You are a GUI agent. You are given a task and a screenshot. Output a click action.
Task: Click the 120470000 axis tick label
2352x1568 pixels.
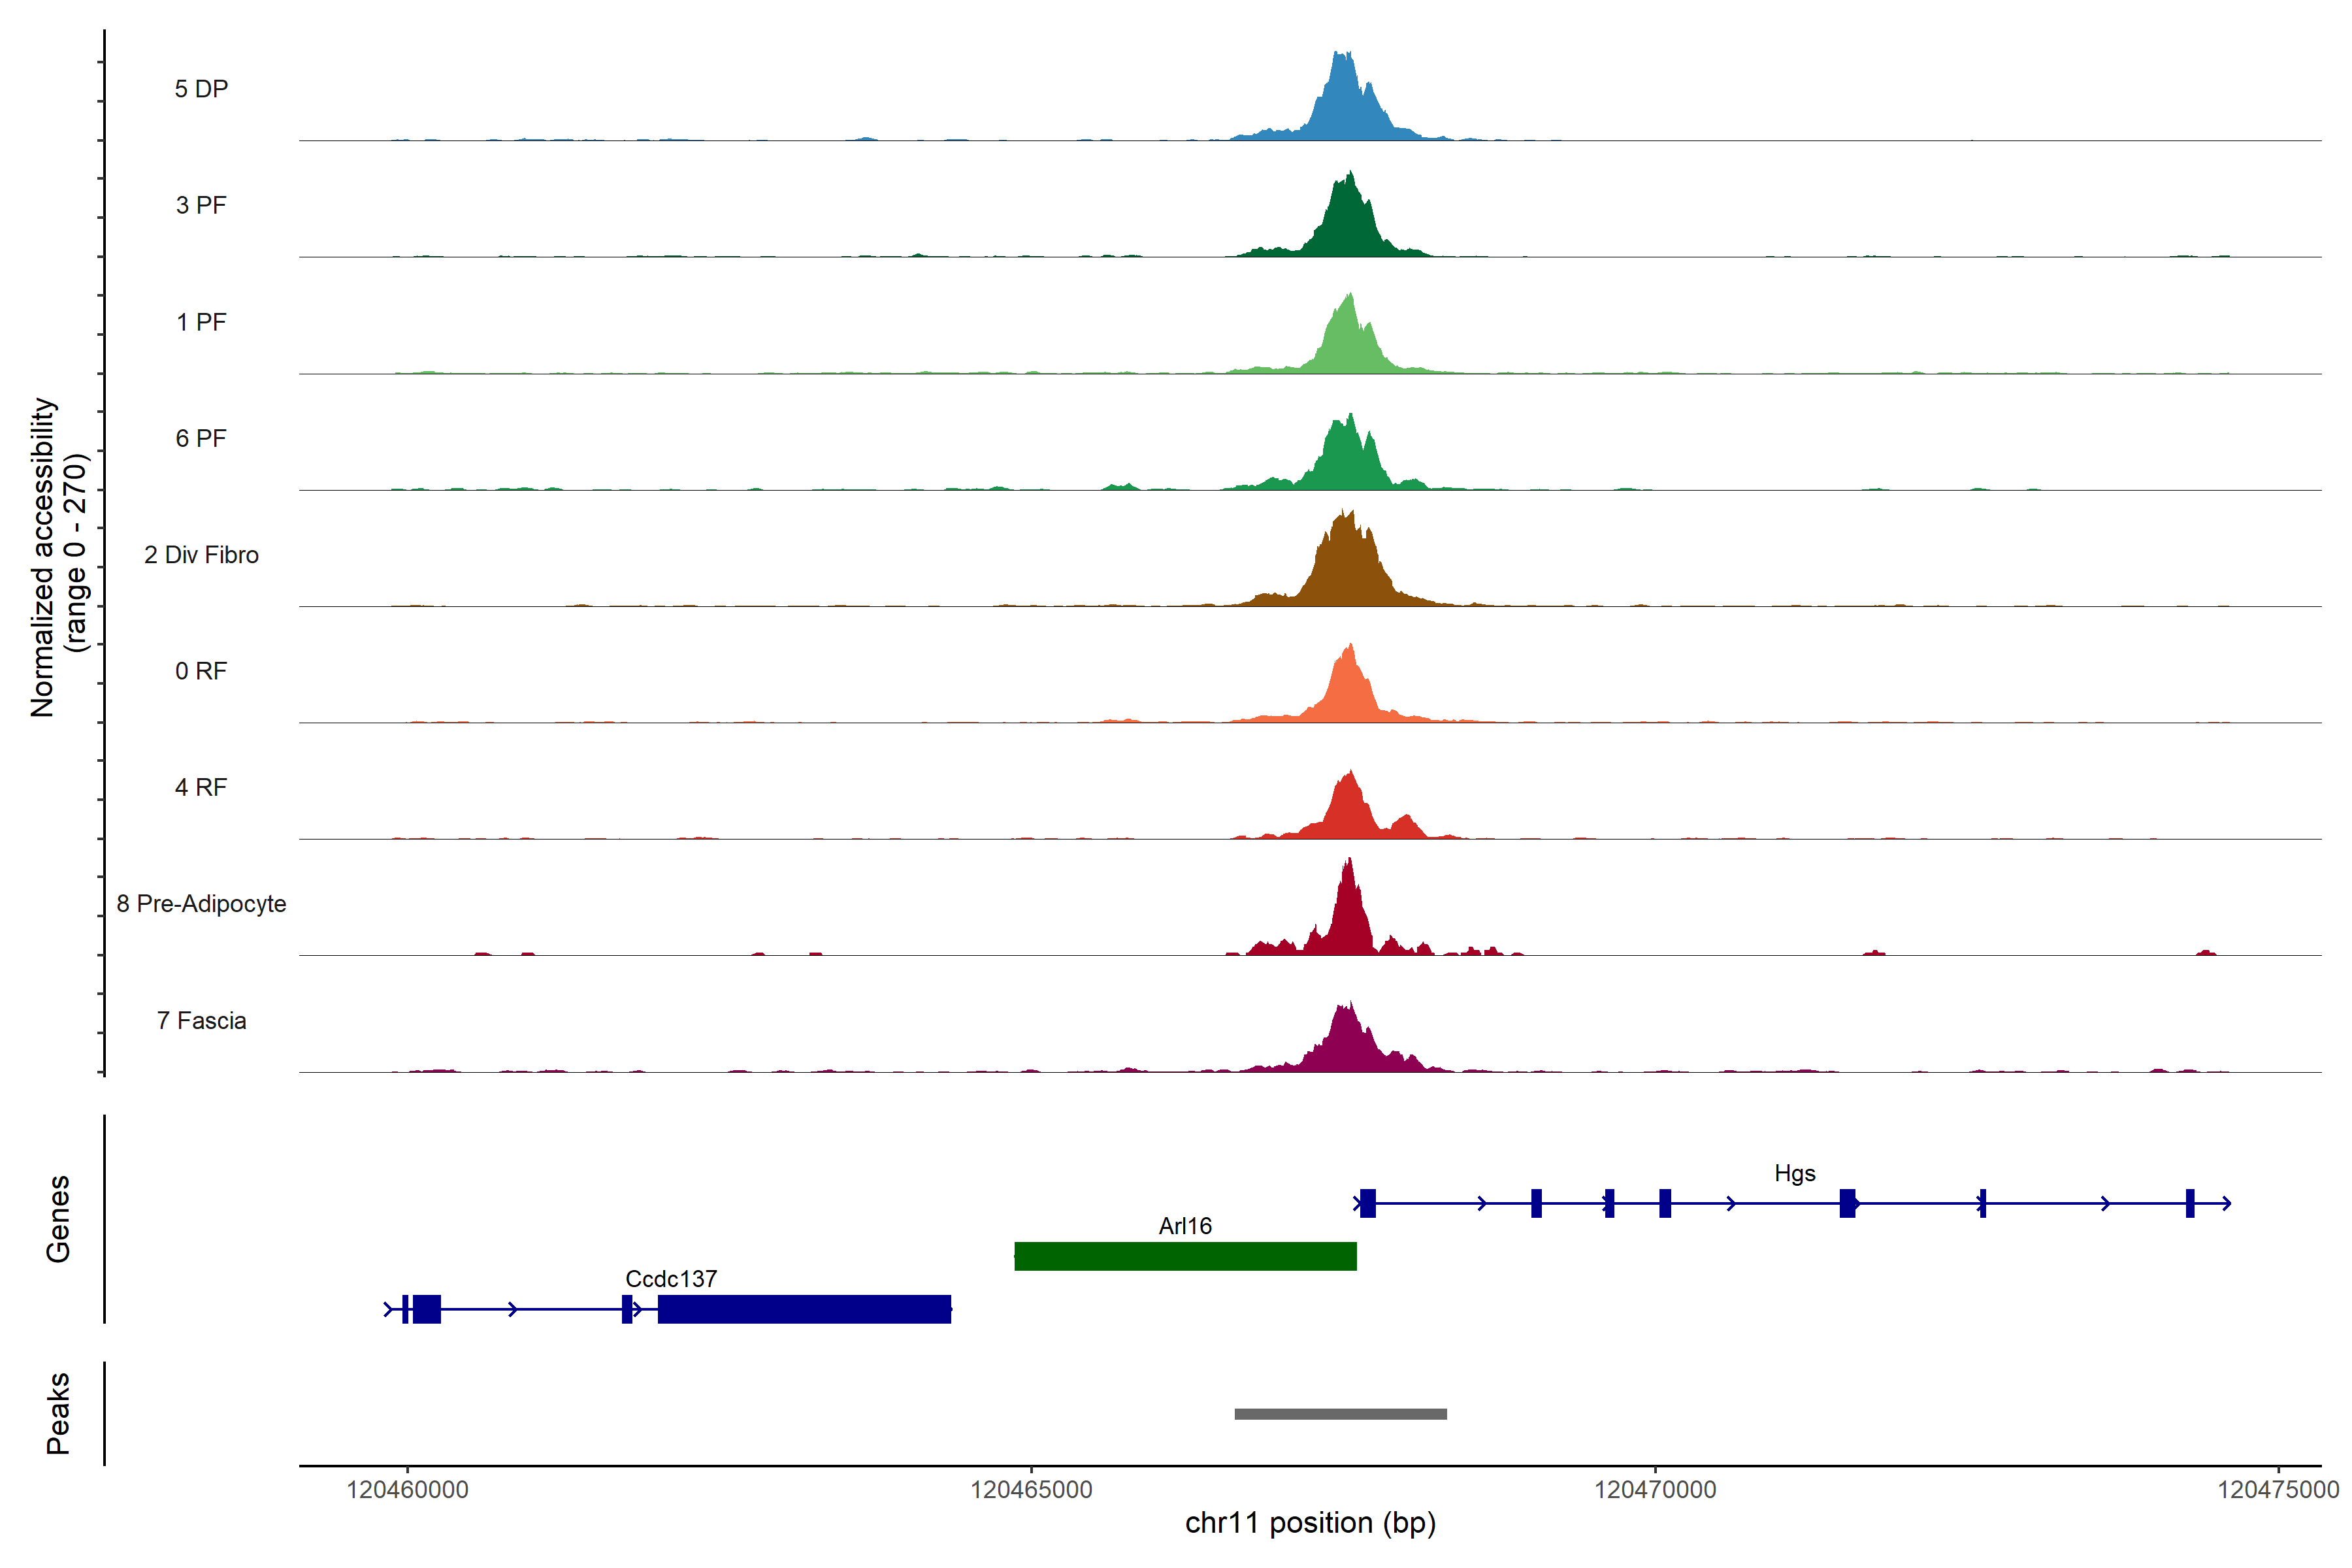pos(1655,1490)
